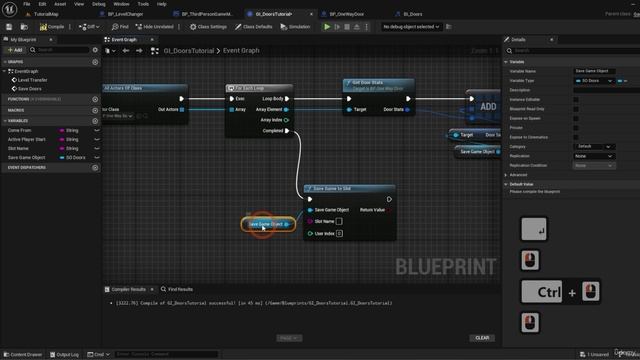Click the Browse to asset icon

click(x=24, y=27)
